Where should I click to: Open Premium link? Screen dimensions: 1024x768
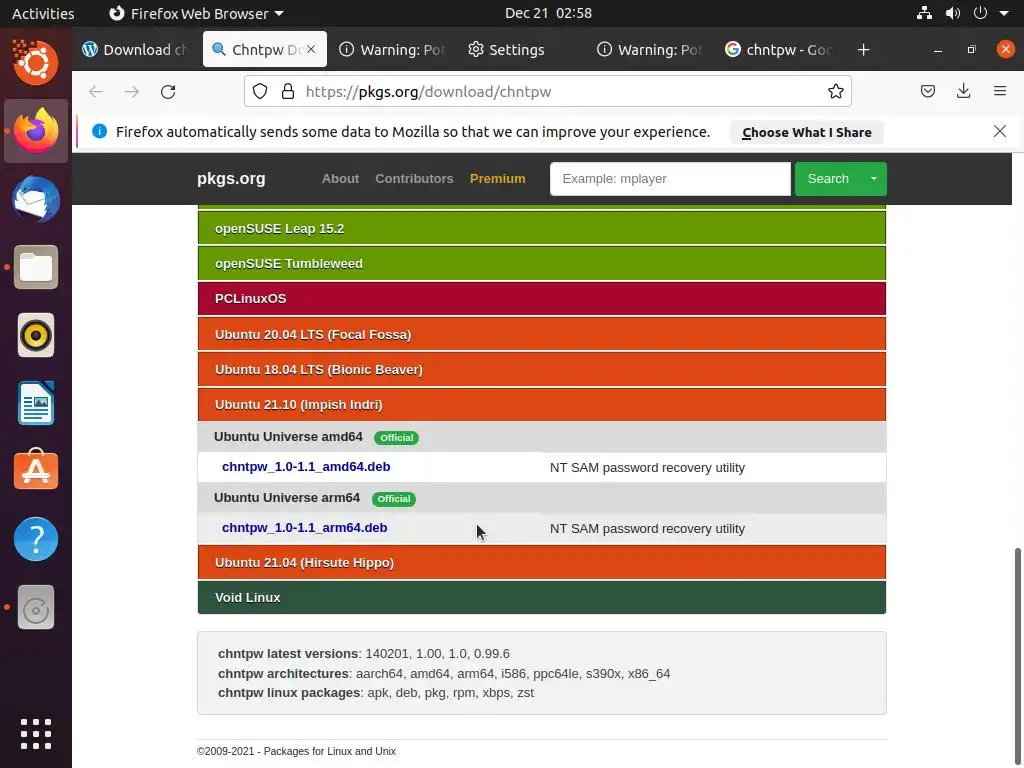pos(498,178)
